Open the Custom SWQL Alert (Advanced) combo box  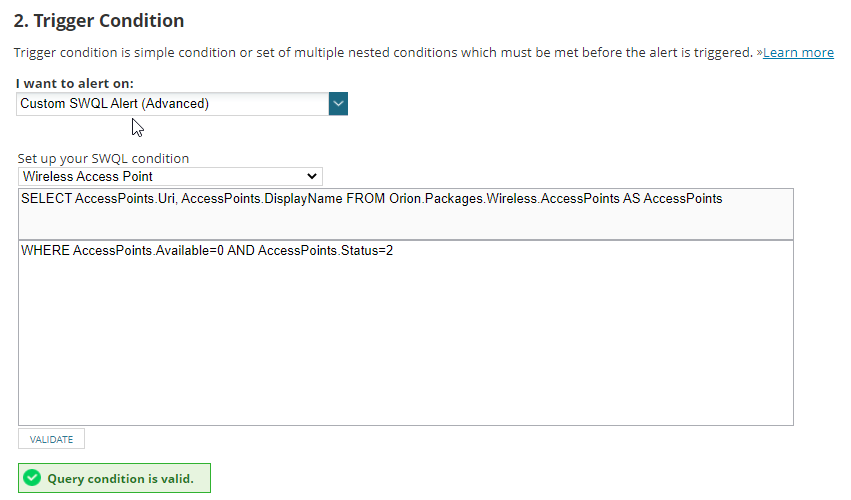pos(182,104)
